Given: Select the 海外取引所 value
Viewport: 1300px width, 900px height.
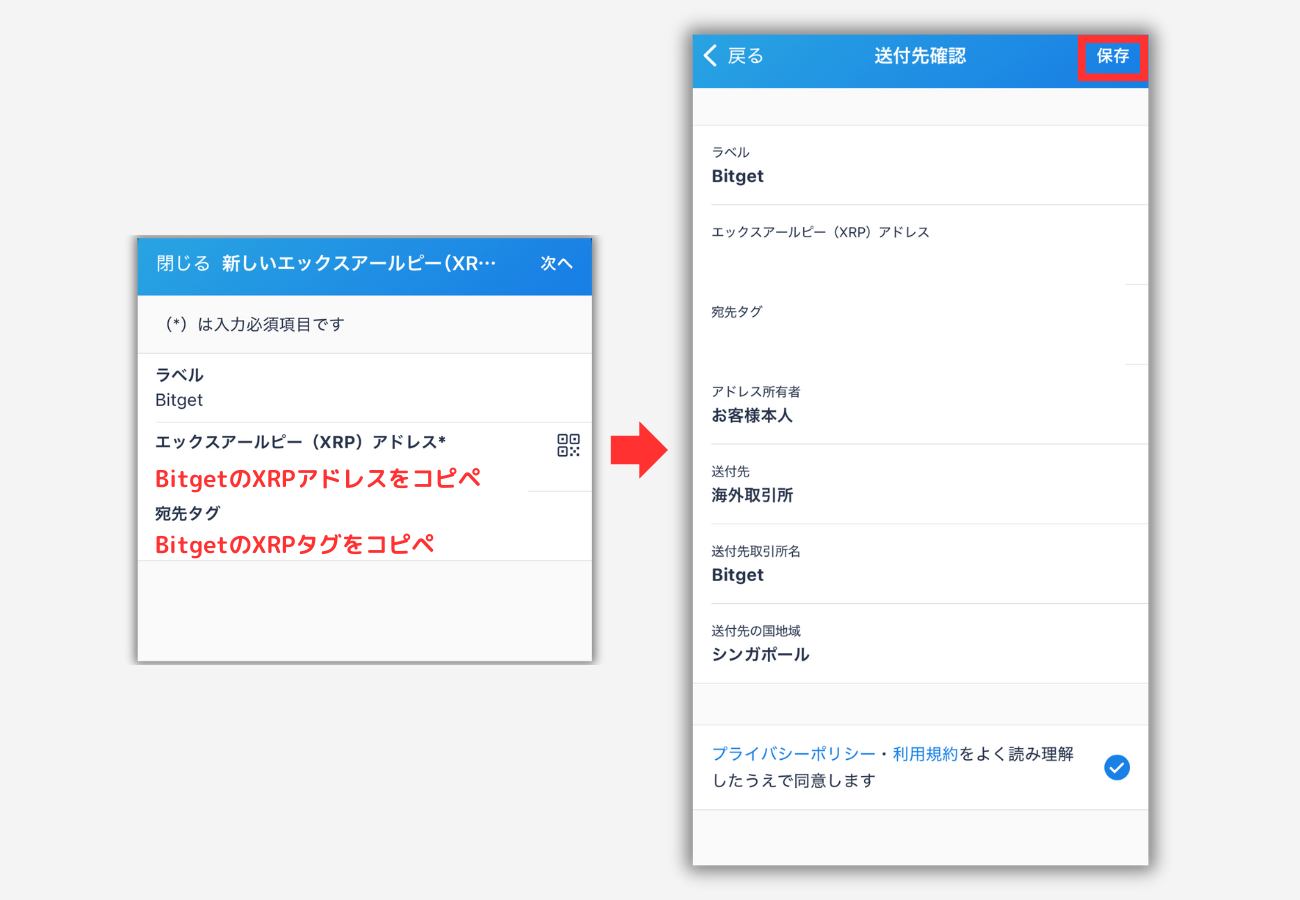Looking at the screenshot, I should pos(752,495).
